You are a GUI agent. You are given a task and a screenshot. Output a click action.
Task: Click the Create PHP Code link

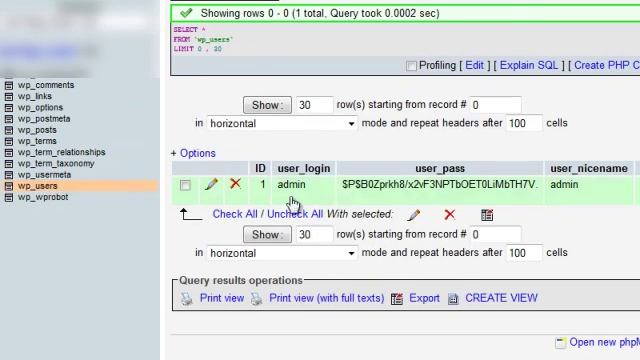click(x=607, y=65)
